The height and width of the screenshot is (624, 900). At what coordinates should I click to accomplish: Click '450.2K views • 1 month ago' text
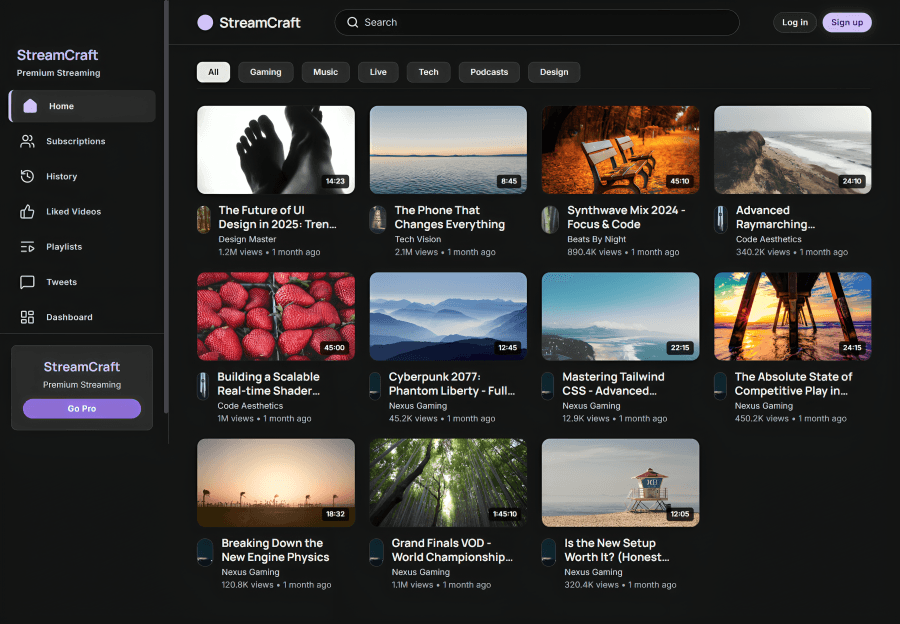coord(790,418)
